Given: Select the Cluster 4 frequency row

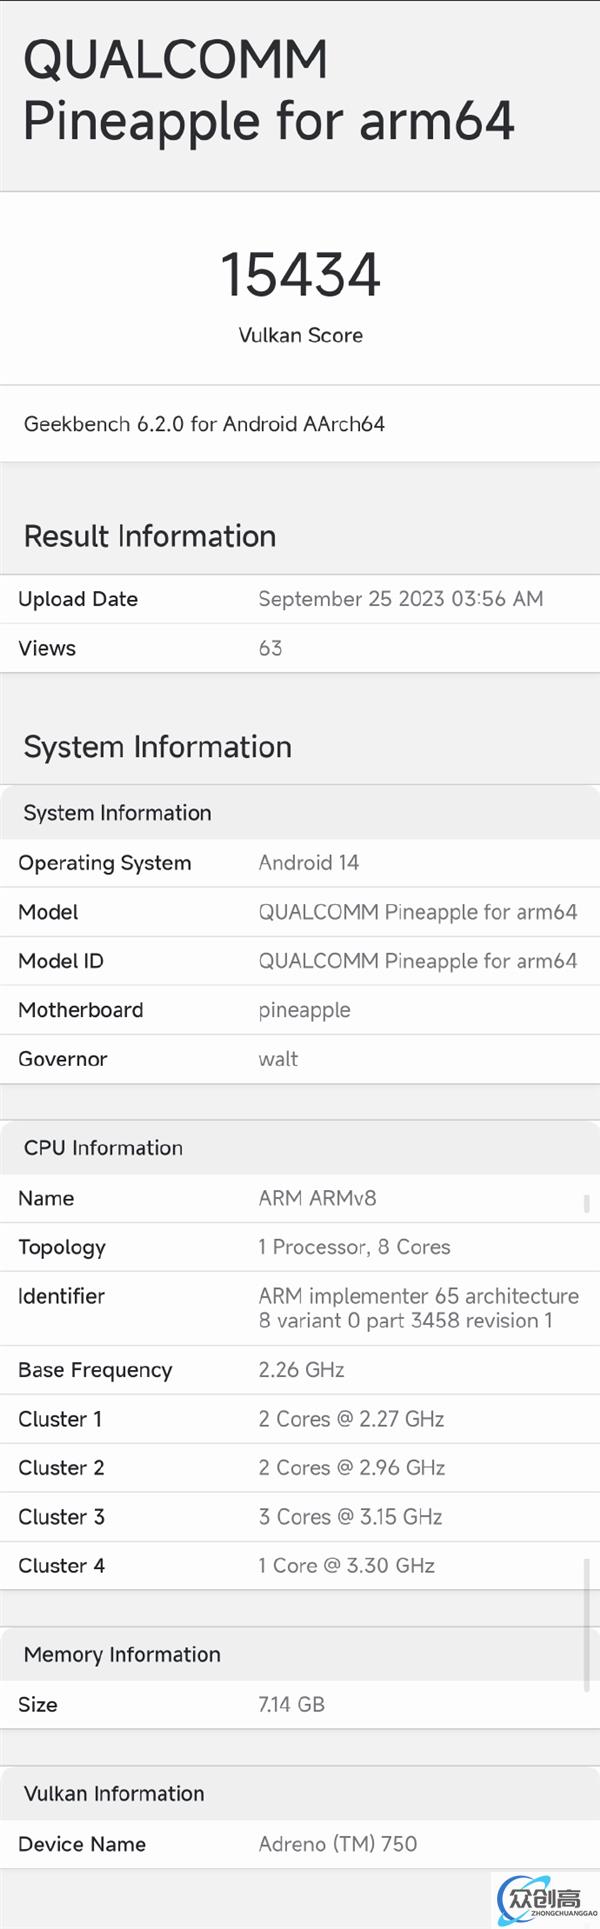Looking at the screenshot, I should click(x=300, y=1566).
